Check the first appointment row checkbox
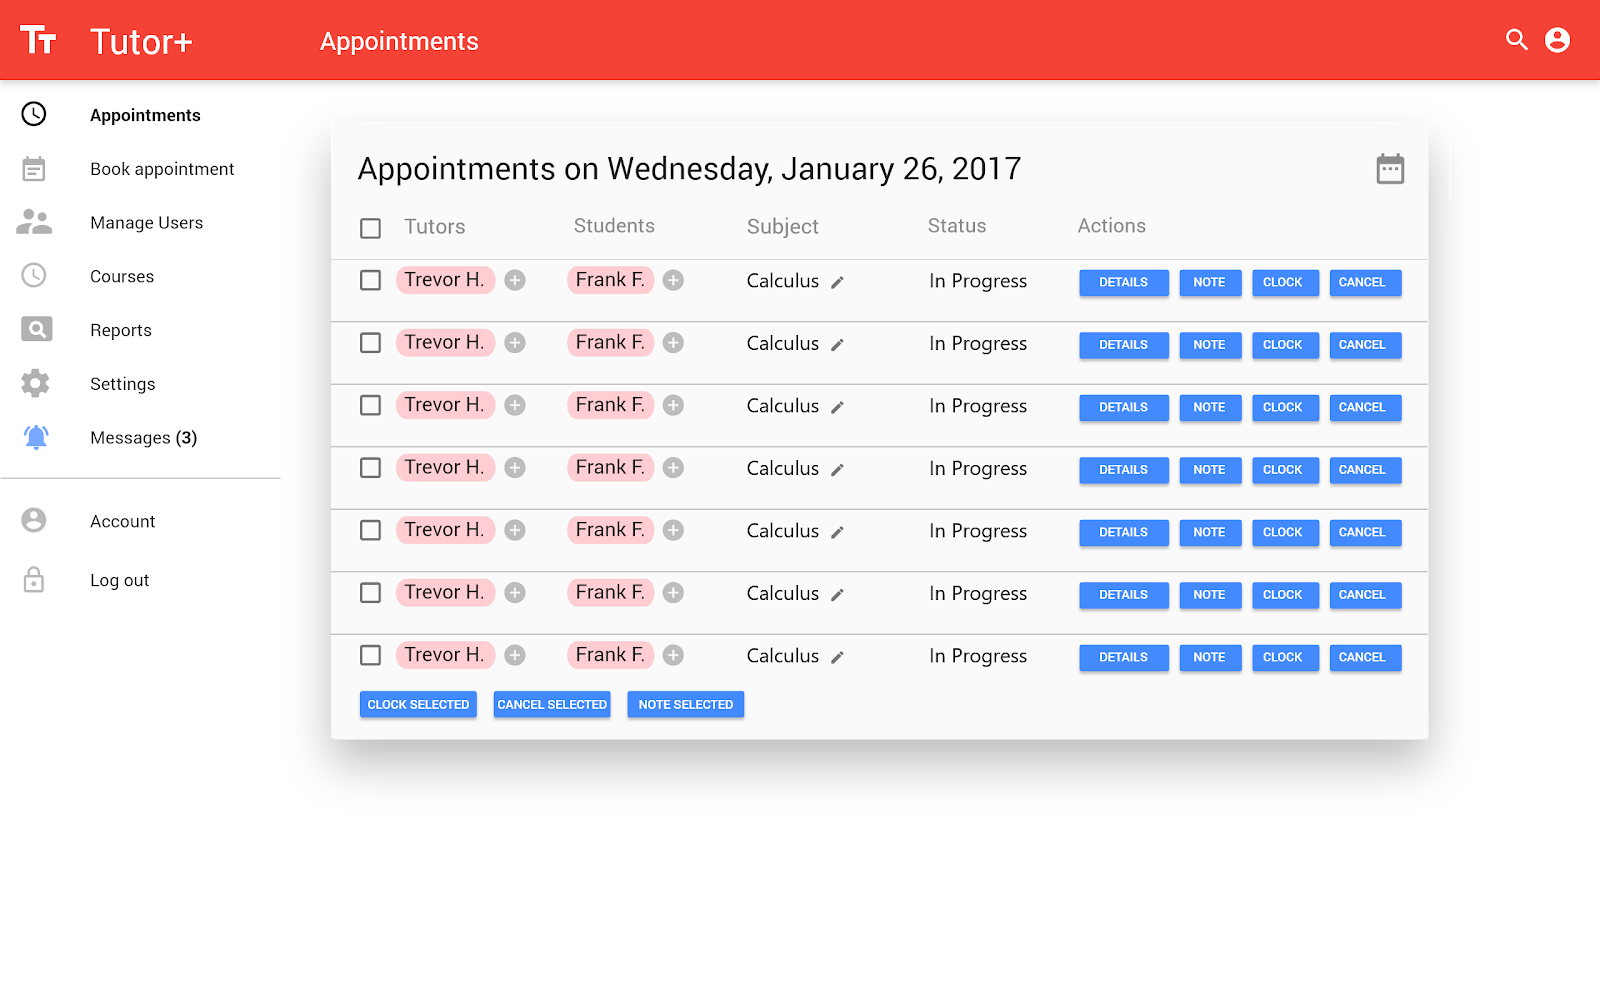Image resolution: width=1600 pixels, height=1000 pixels. coord(370,281)
